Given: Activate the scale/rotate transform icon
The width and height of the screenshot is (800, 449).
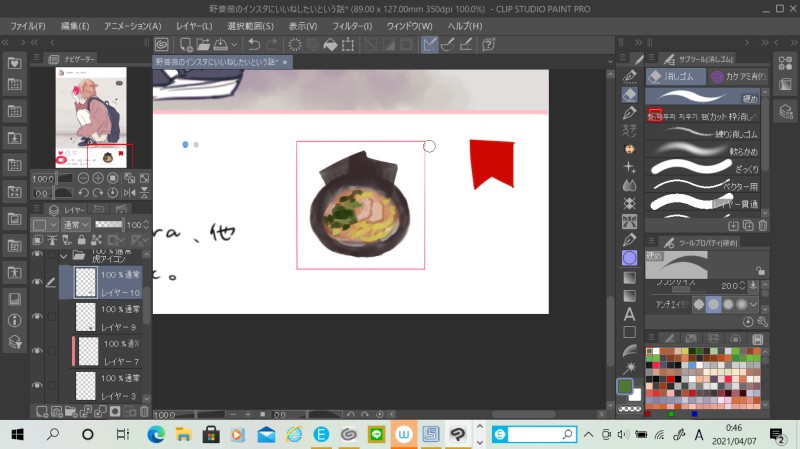Looking at the screenshot, I should coord(348,45).
